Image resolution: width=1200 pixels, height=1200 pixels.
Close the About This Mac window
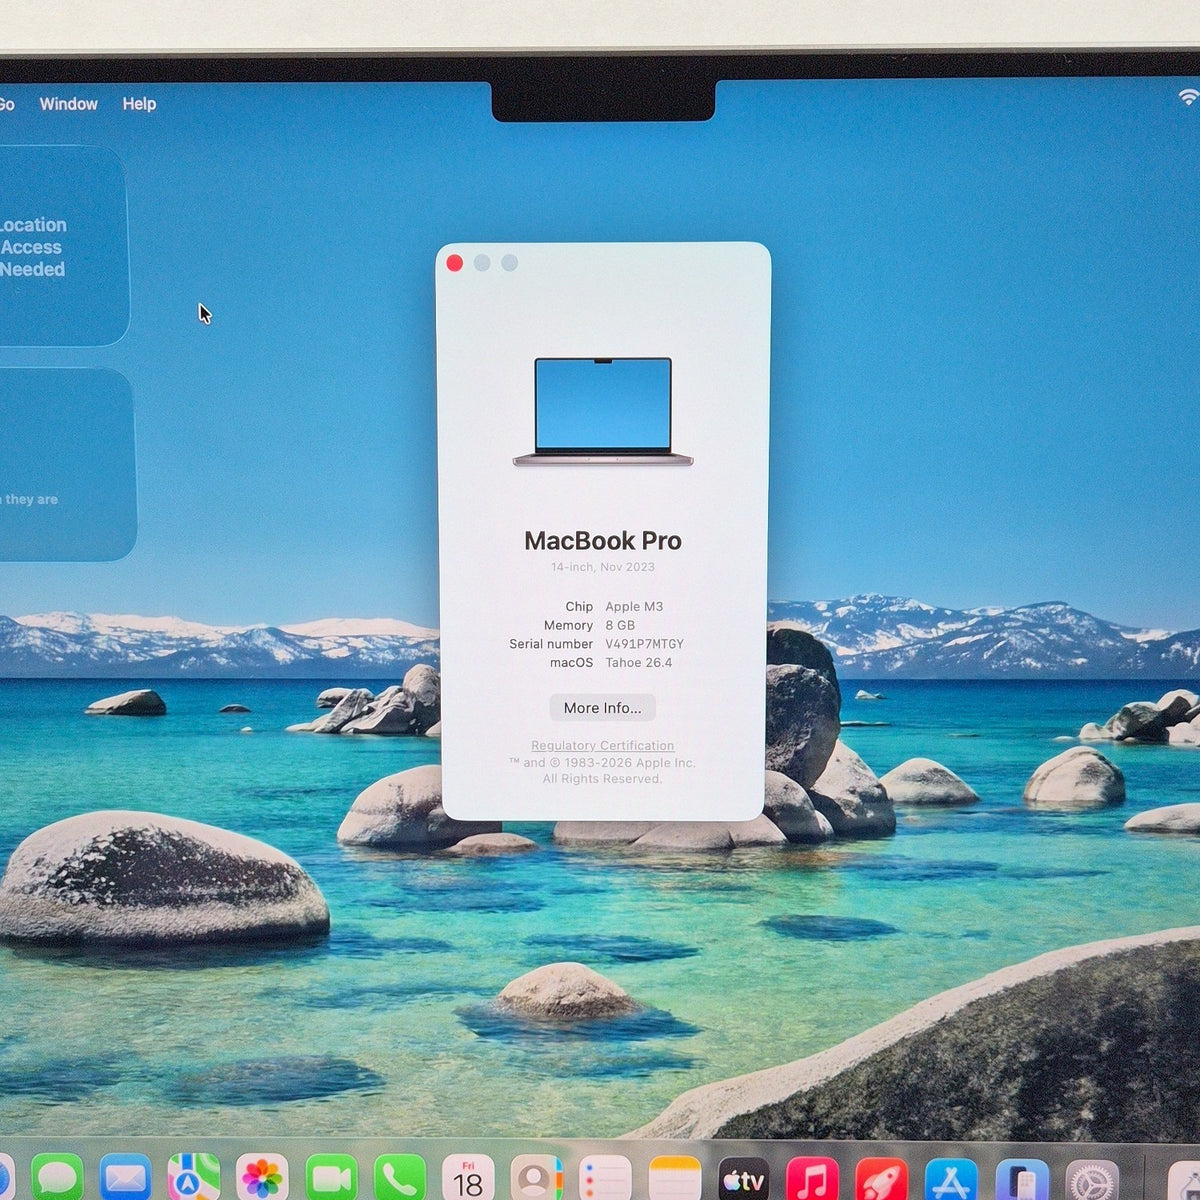click(x=454, y=263)
